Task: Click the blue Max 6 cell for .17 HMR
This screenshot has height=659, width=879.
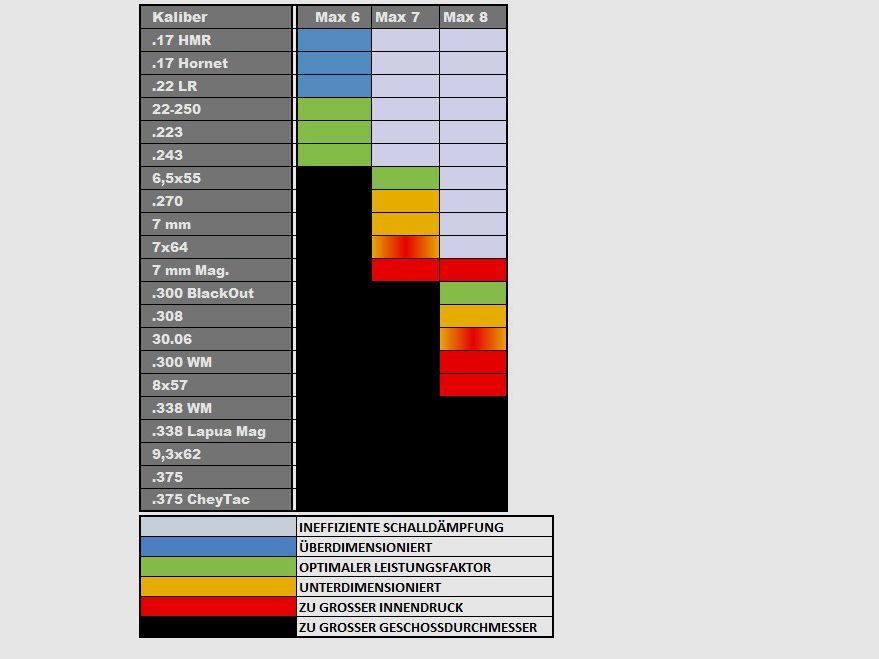Action: tap(334, 40)
